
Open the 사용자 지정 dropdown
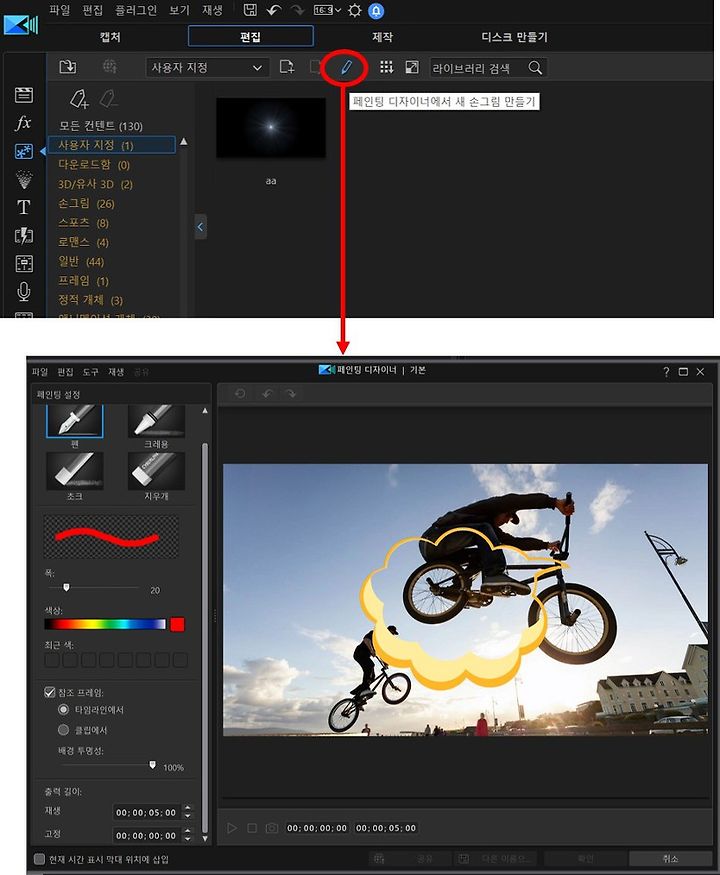click(208, 68)
